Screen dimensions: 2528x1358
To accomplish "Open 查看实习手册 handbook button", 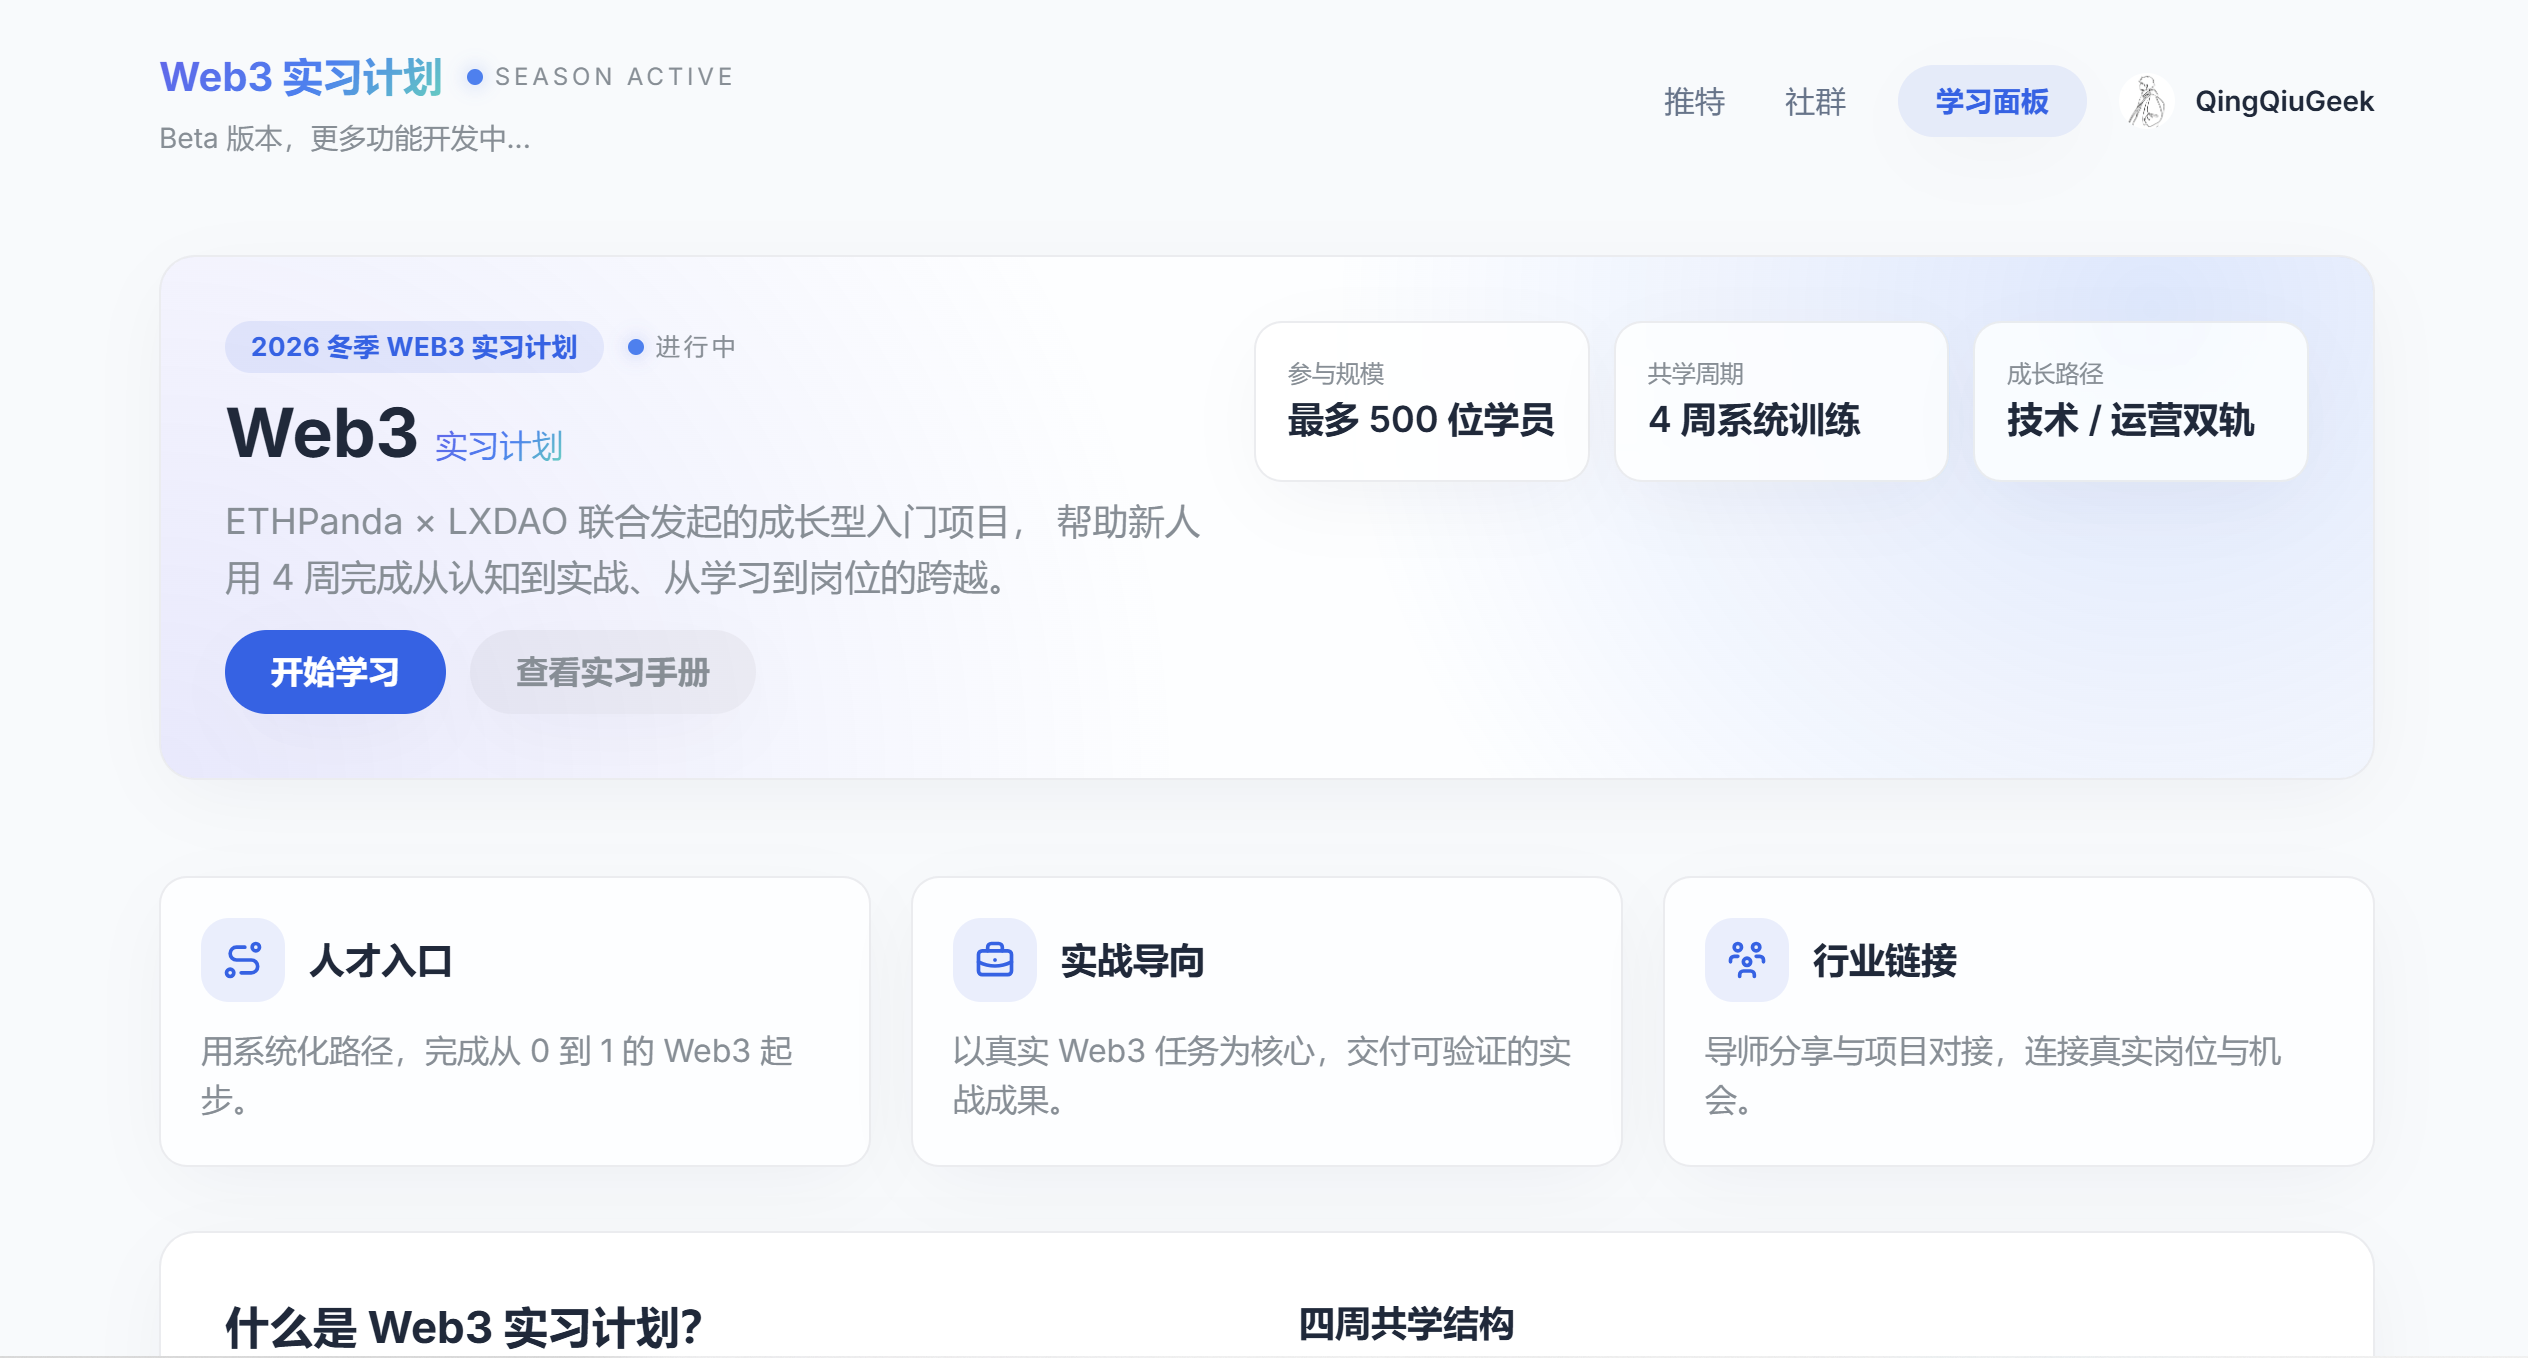I will [x=612, y=672].
